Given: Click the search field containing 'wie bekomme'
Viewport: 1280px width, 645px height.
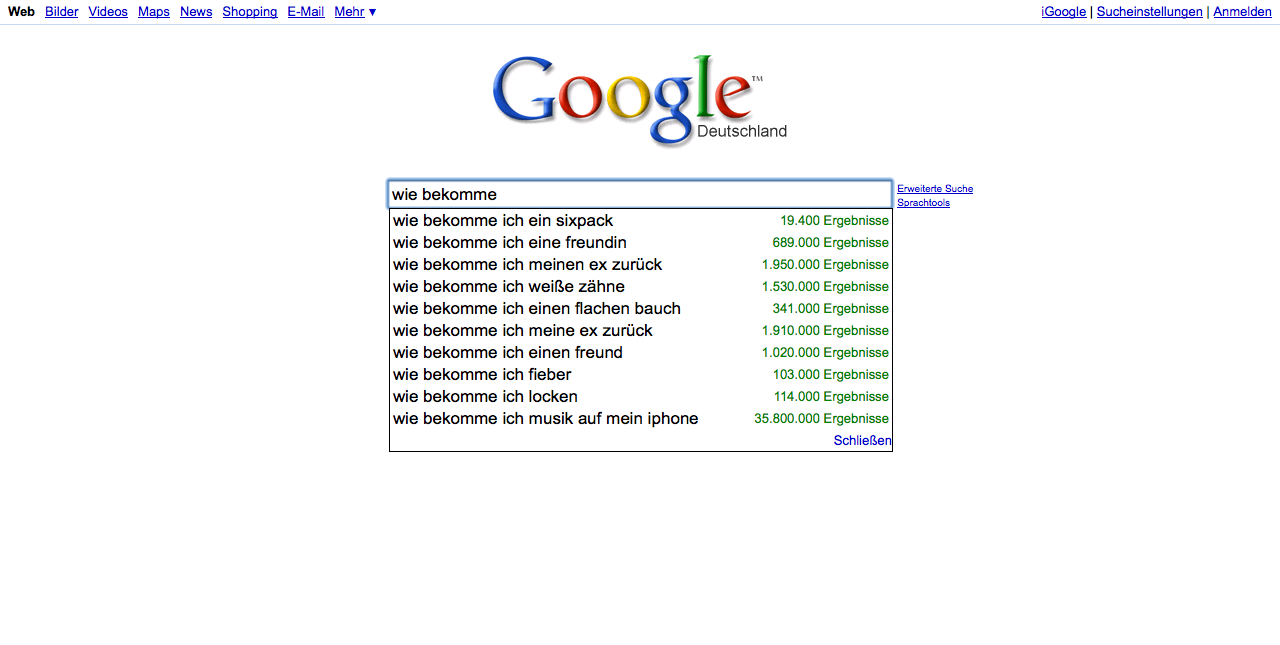Looking at the screenshot, I should (640, 194).
